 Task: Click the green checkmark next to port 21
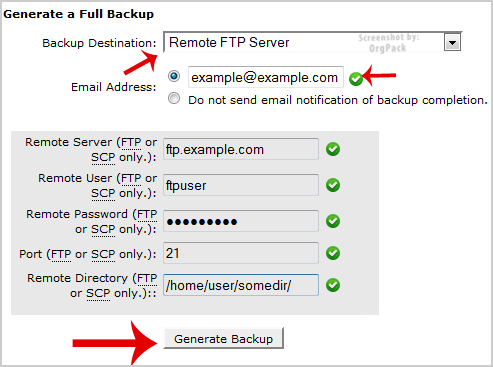pyautogui.click(x=333, y=253)
